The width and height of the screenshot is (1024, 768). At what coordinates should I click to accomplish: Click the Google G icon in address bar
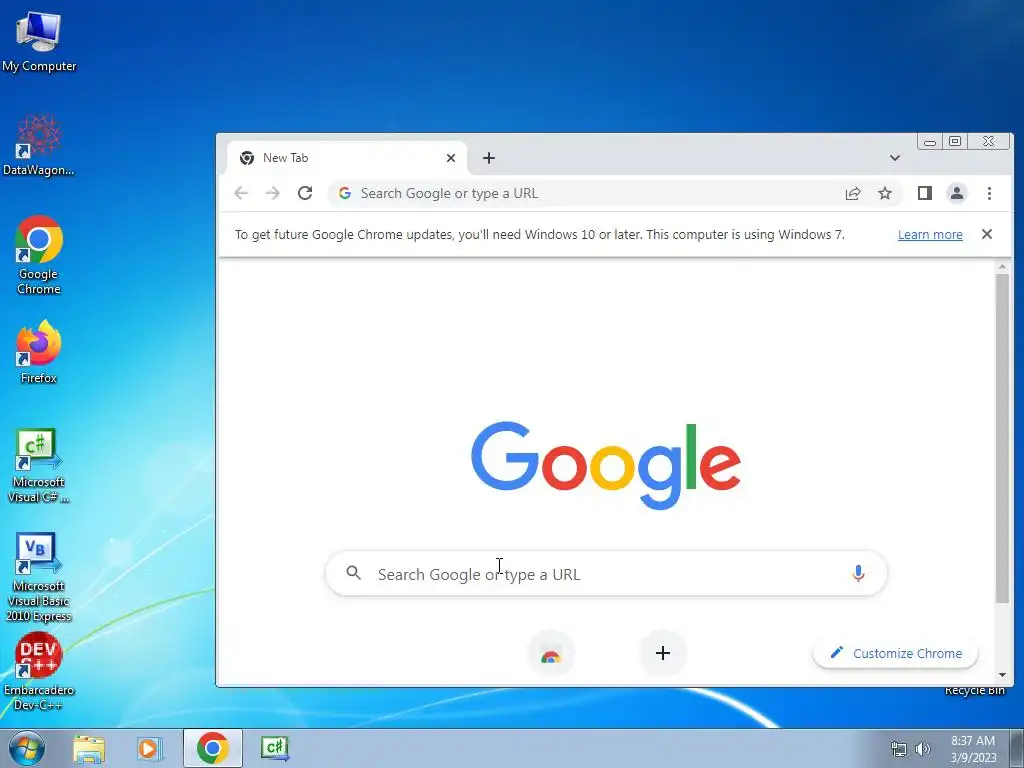point(345,193)
